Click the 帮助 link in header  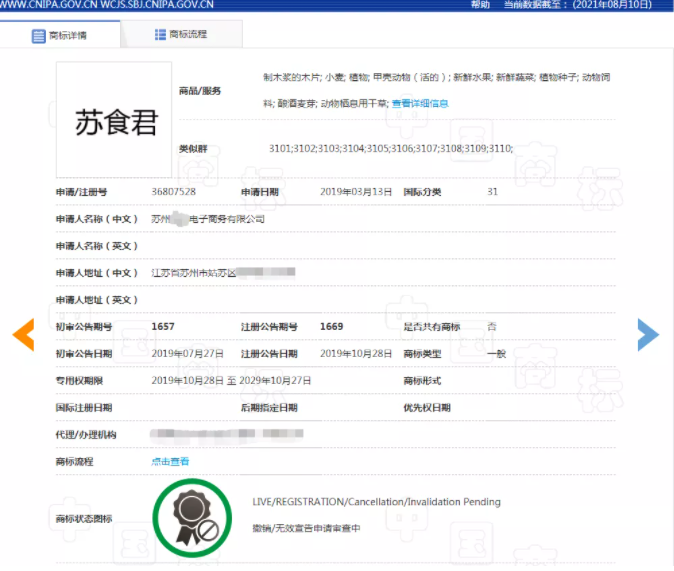(x=480, y=5)
